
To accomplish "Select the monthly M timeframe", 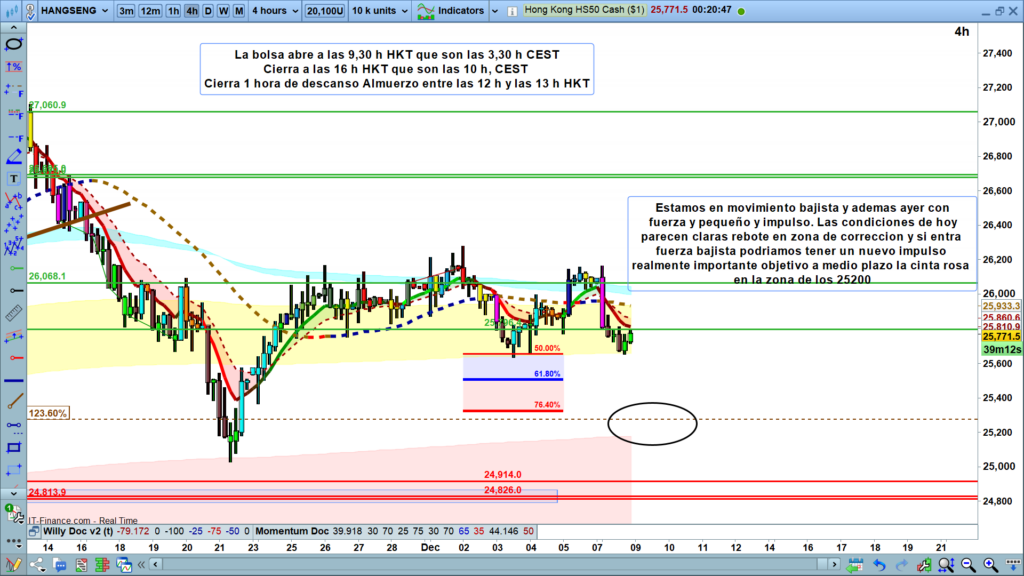I will [236, 11].
